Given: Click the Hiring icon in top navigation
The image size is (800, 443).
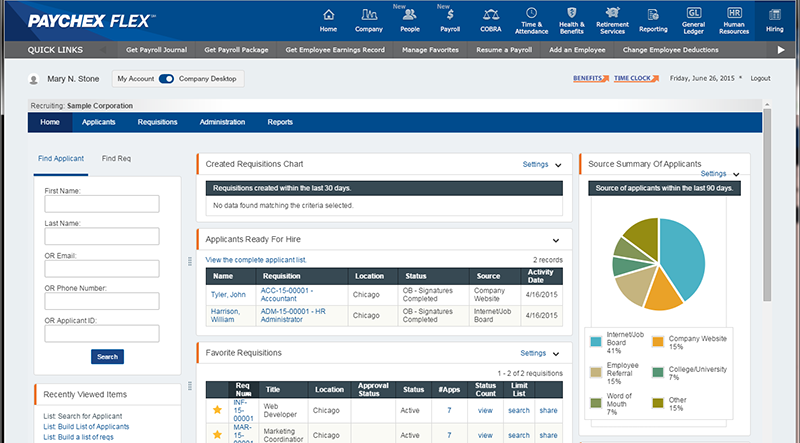Looking at the screenshot, I should tap(774, 13).
